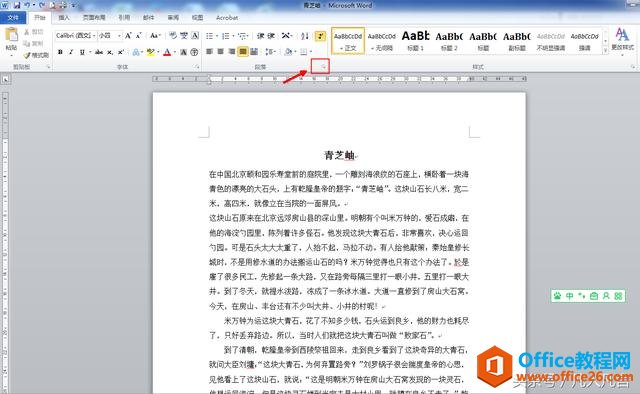The width and height of the screenshot is (640, 394).
Task: Grow the font size
Action: coord(128,36)
